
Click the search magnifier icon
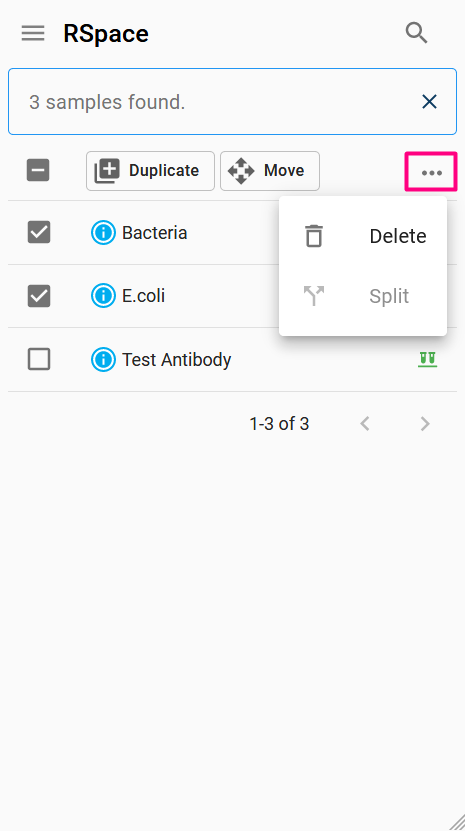pos(417,33)
